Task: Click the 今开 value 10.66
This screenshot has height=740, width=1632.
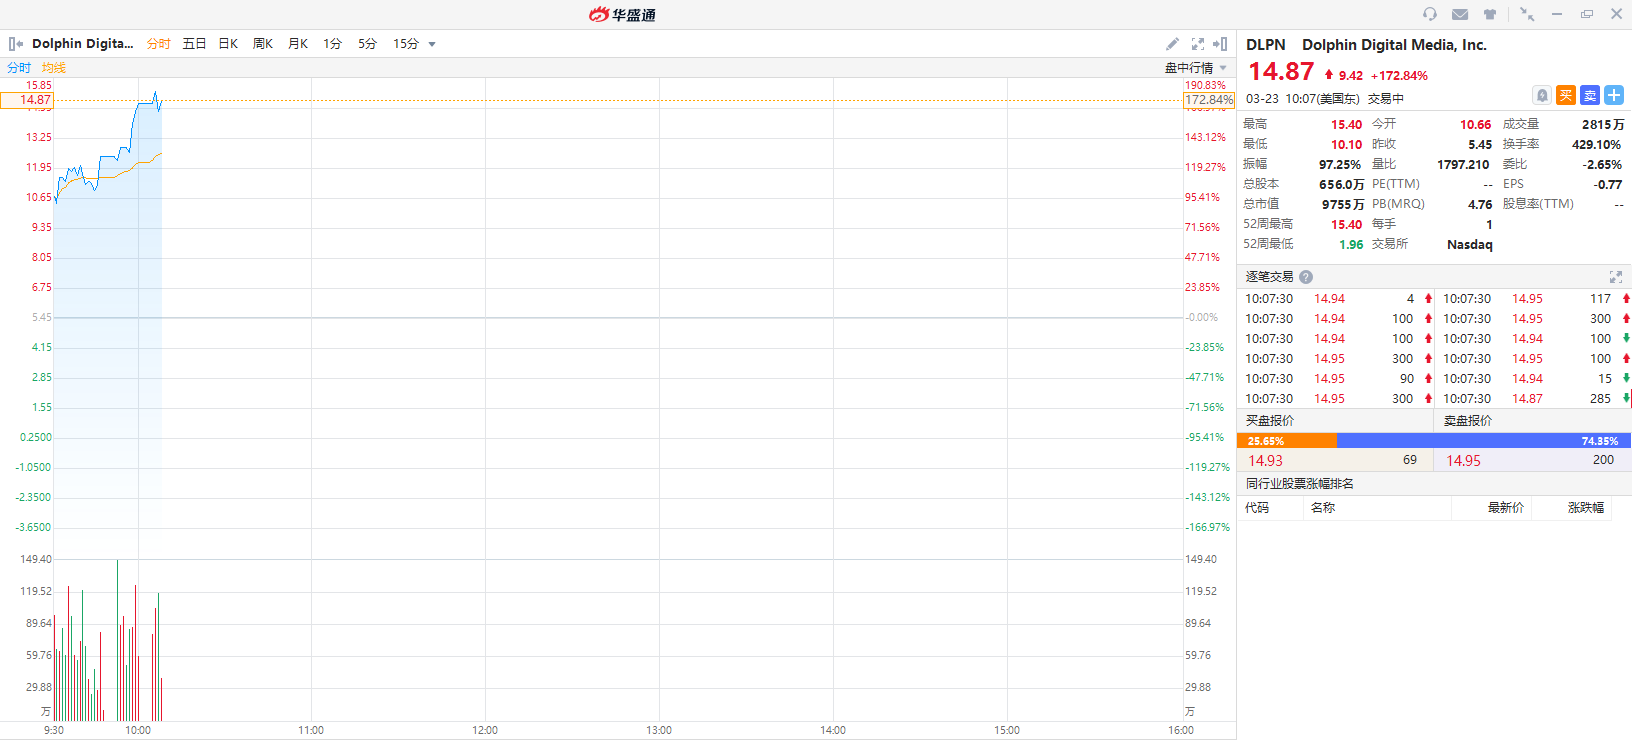Action: point(1475,125)
